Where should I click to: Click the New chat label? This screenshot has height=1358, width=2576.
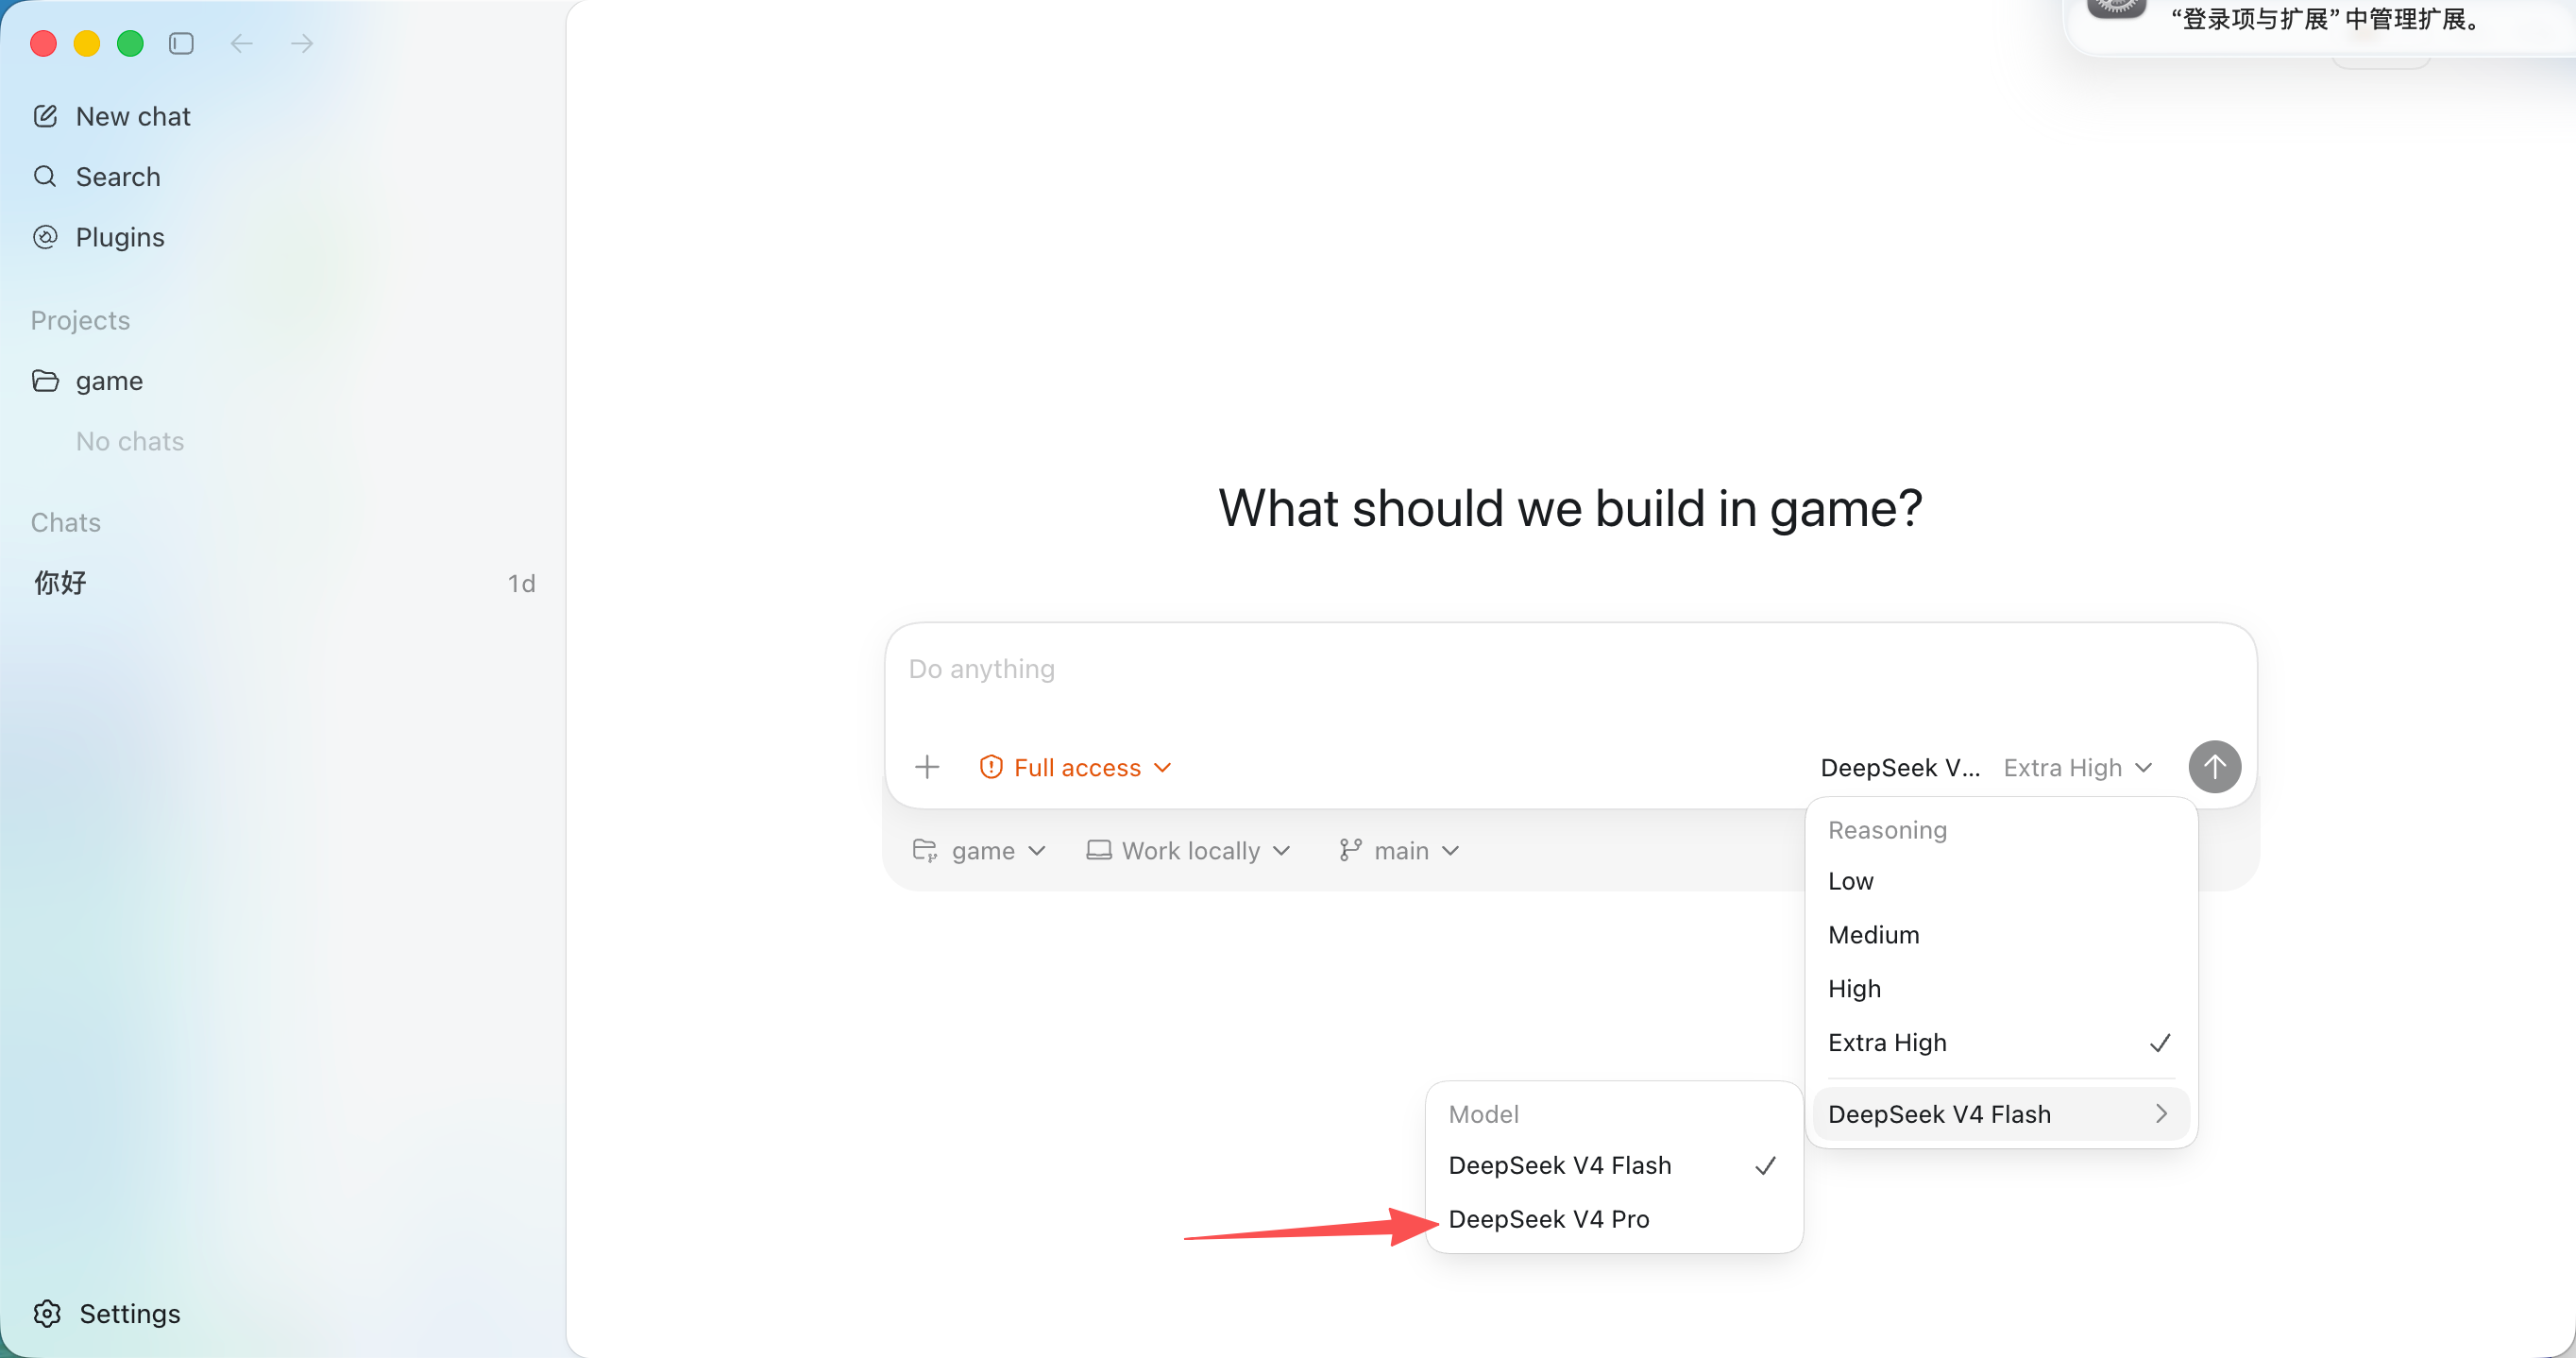pyautogui.click(x=133, y=116)
